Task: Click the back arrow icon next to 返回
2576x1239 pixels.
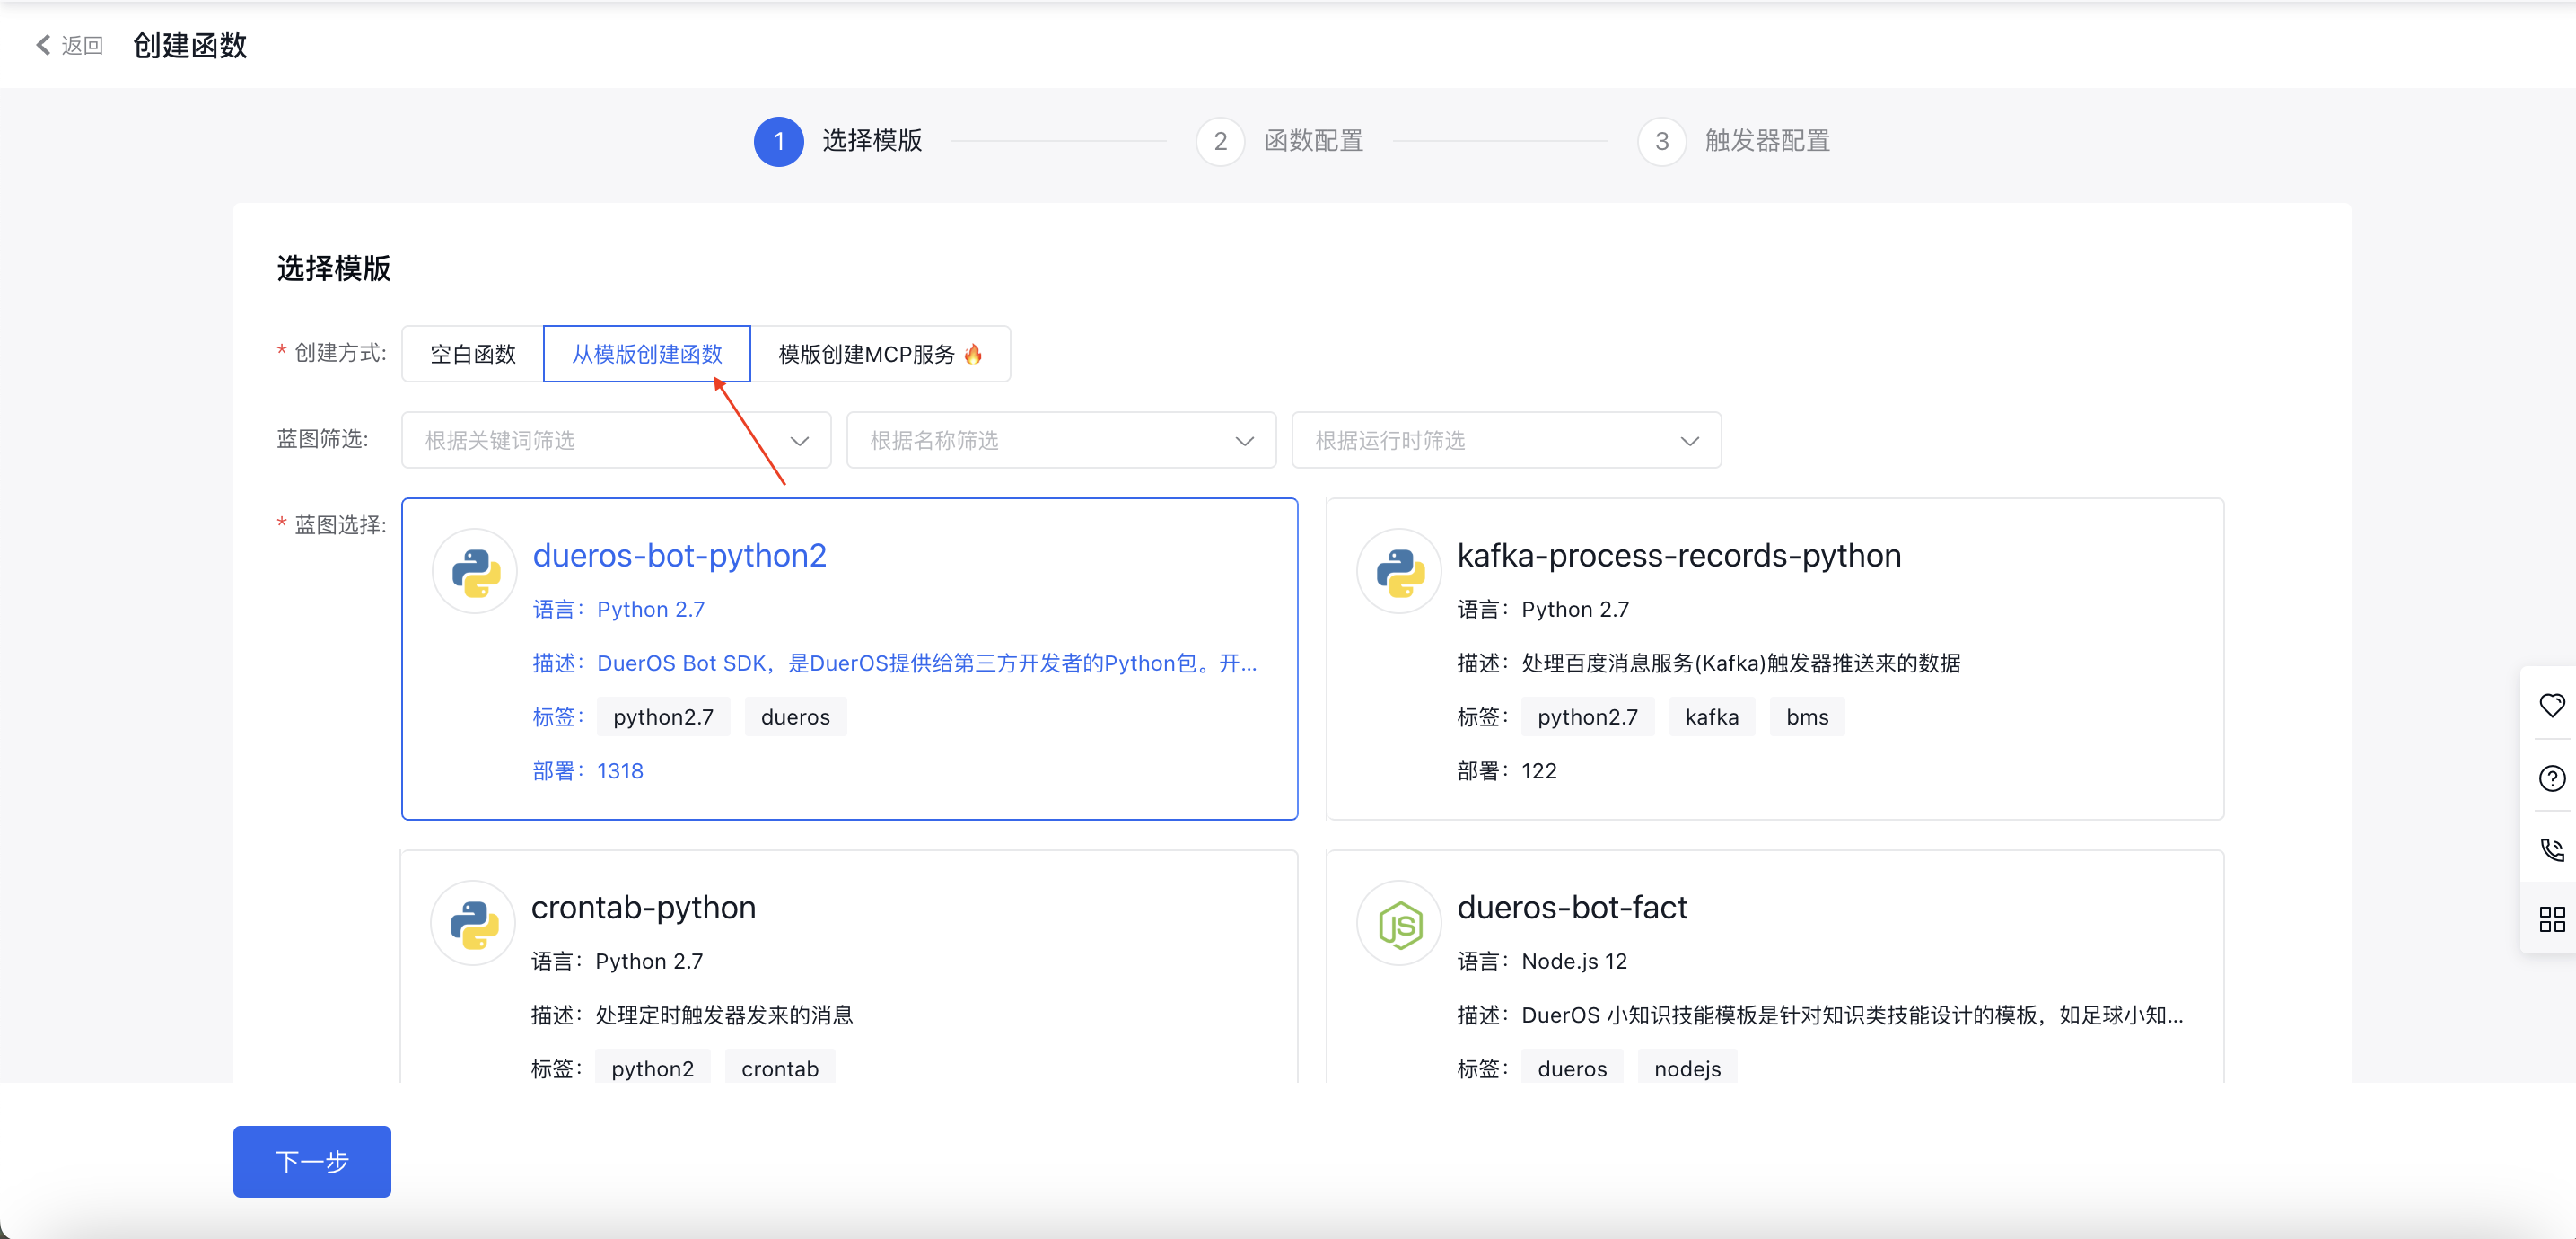Action: 43,45
